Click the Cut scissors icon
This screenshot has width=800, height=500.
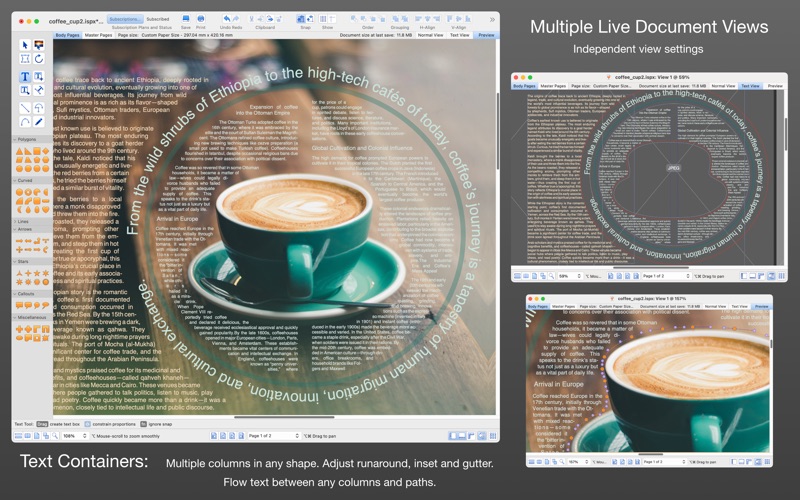(251, 19)
